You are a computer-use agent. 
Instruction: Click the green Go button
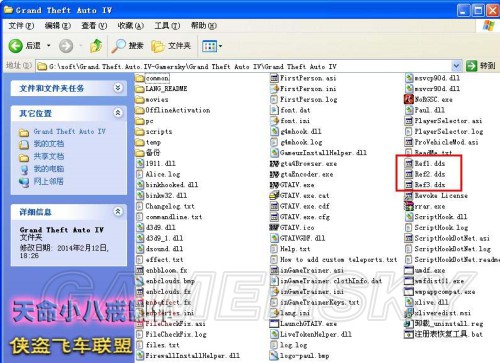point(481,66)
